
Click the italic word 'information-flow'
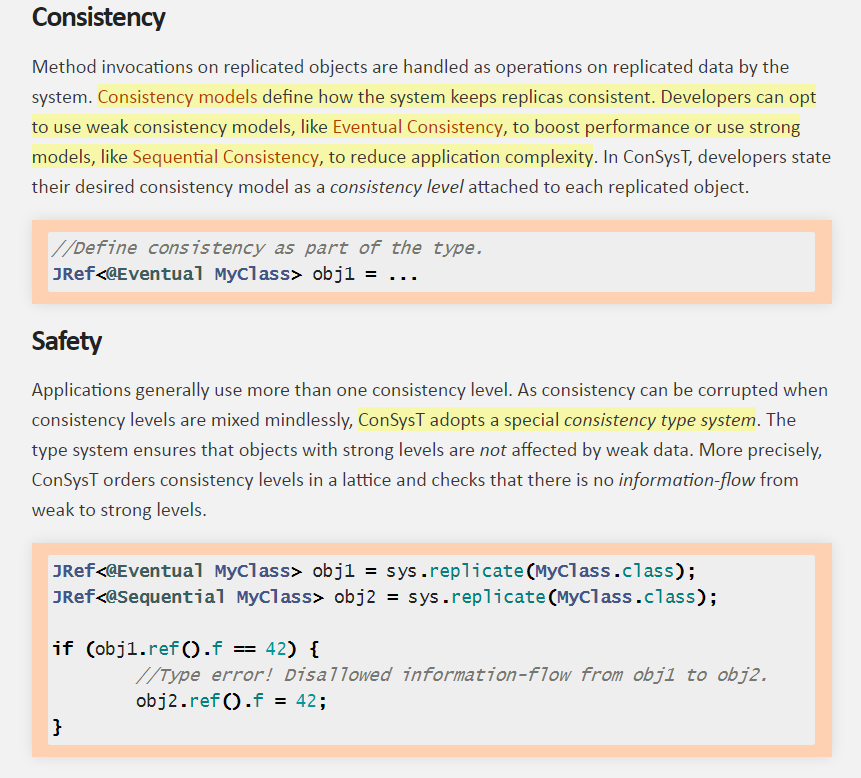(686, 480)
